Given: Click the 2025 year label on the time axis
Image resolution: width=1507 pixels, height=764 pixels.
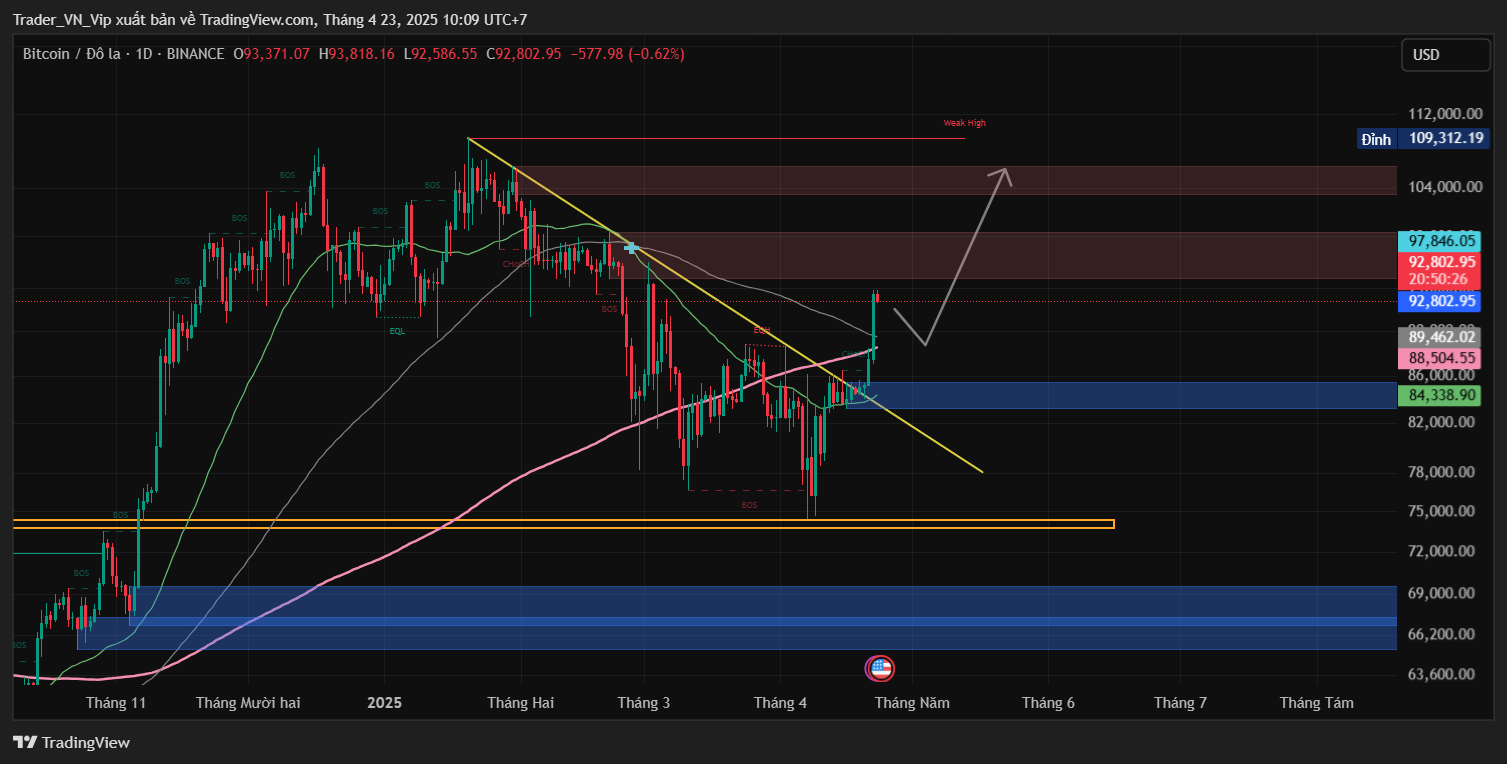Looking at the screenshot, I should 384,703.
